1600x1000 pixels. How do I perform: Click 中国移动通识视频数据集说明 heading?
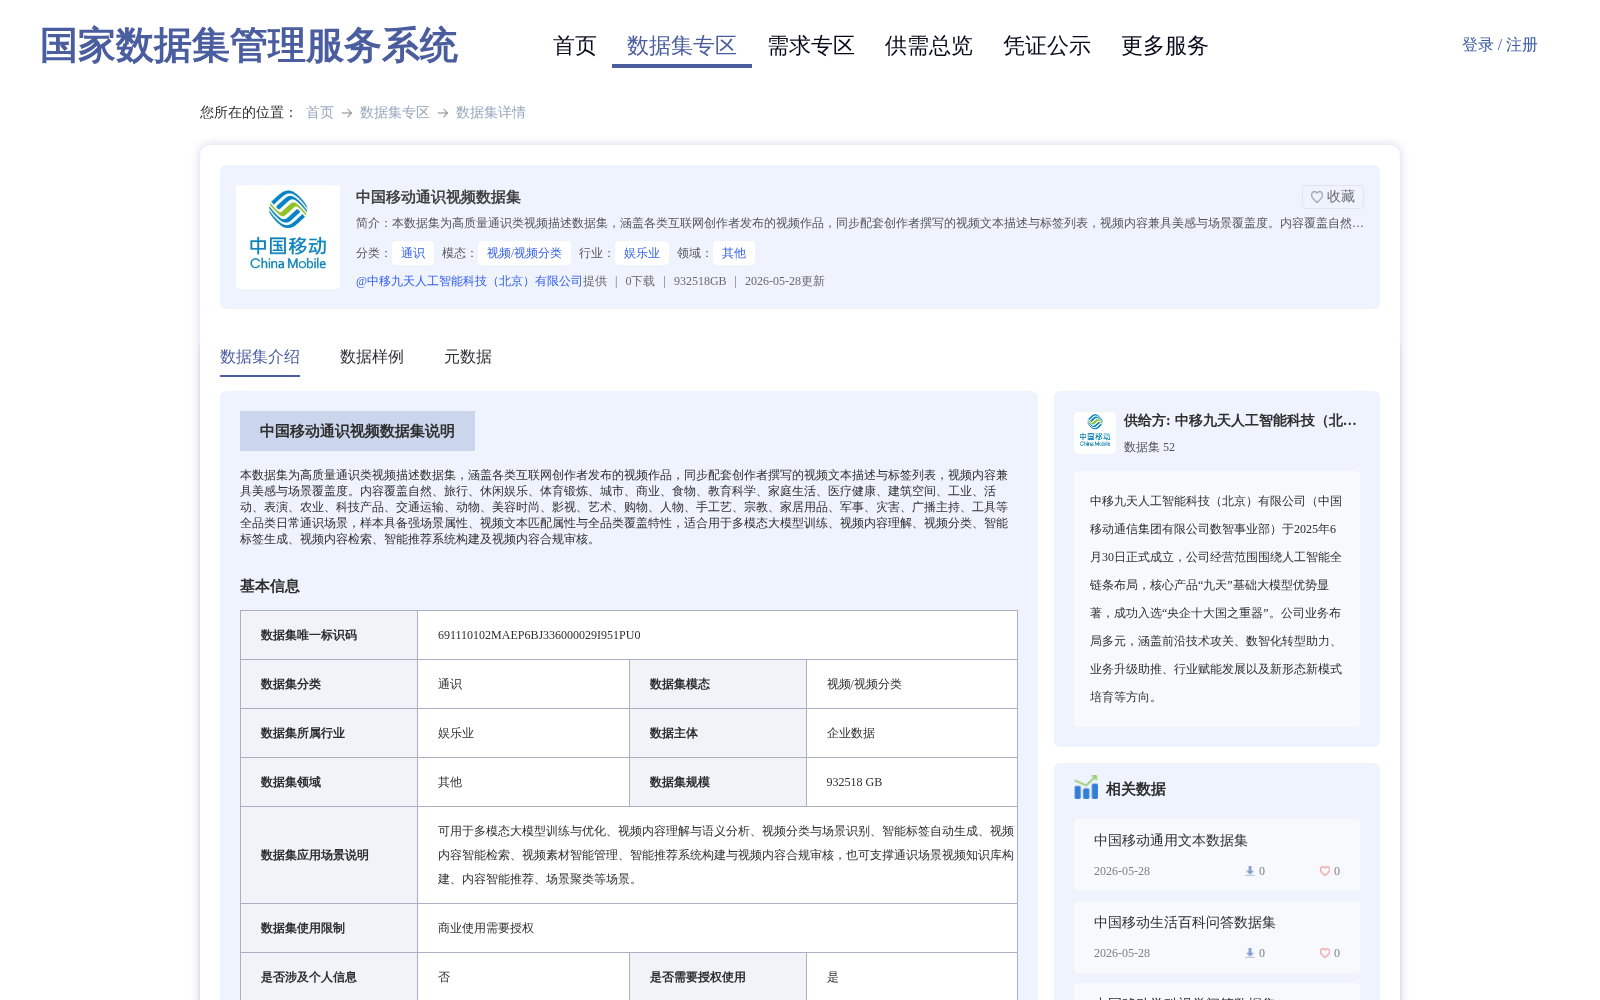coord(357,431)
